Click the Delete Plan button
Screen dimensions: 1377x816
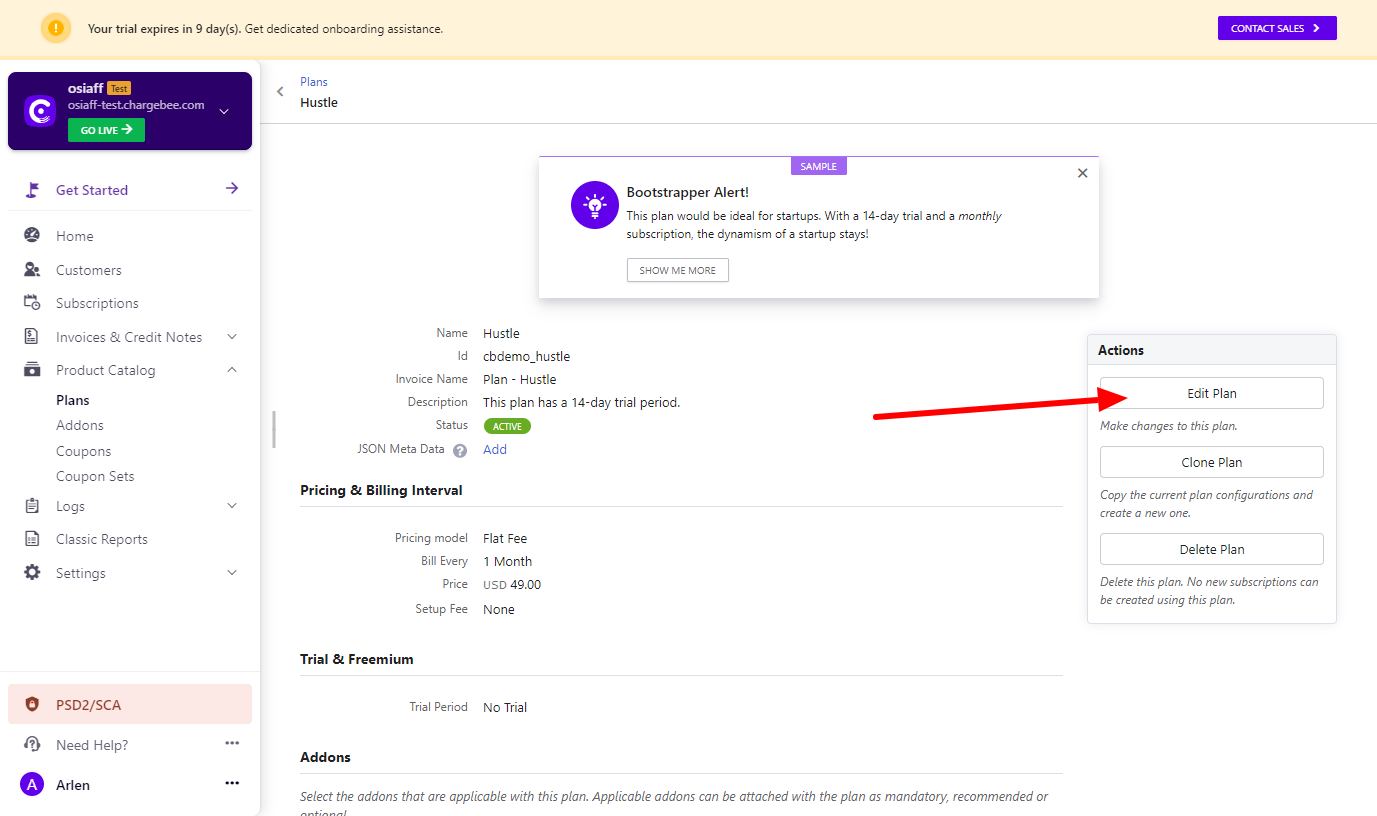[x=1212, y=549]
